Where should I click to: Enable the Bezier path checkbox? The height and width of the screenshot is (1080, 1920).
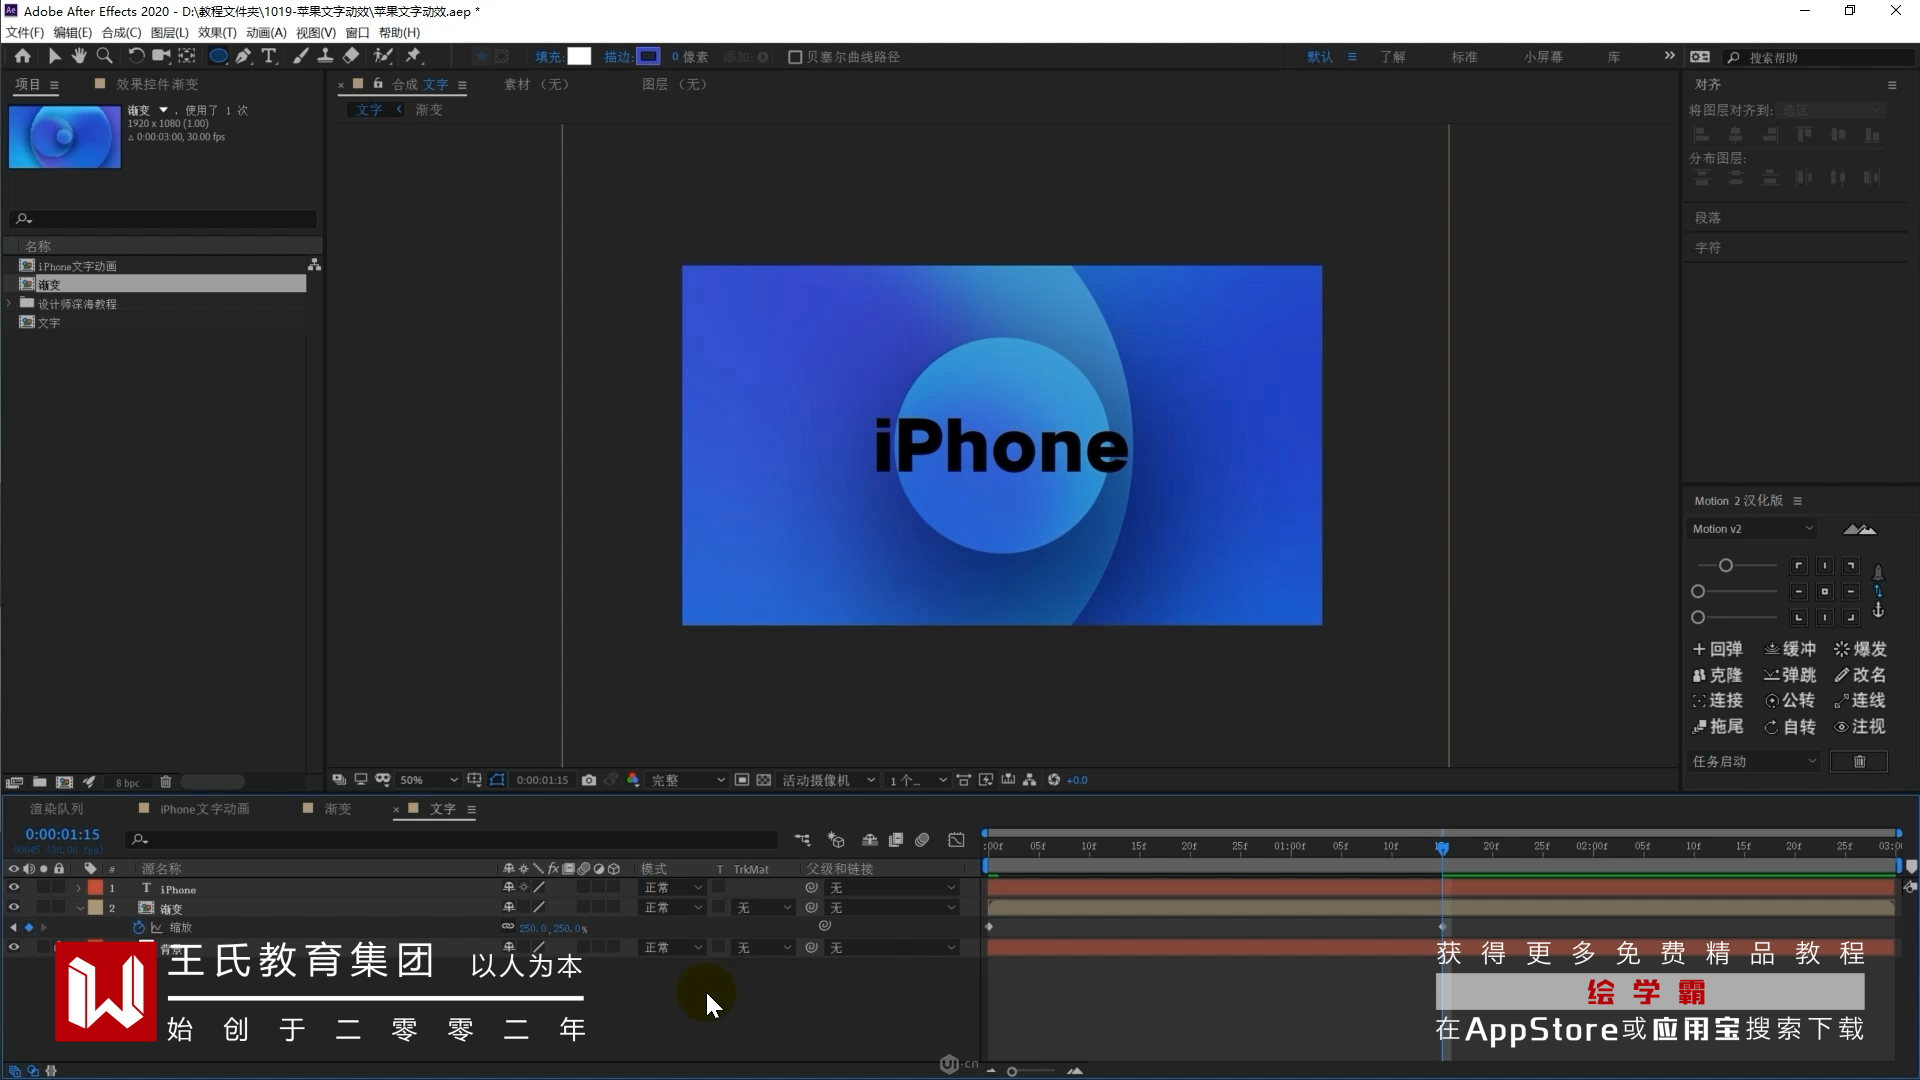tap(795, 57)
